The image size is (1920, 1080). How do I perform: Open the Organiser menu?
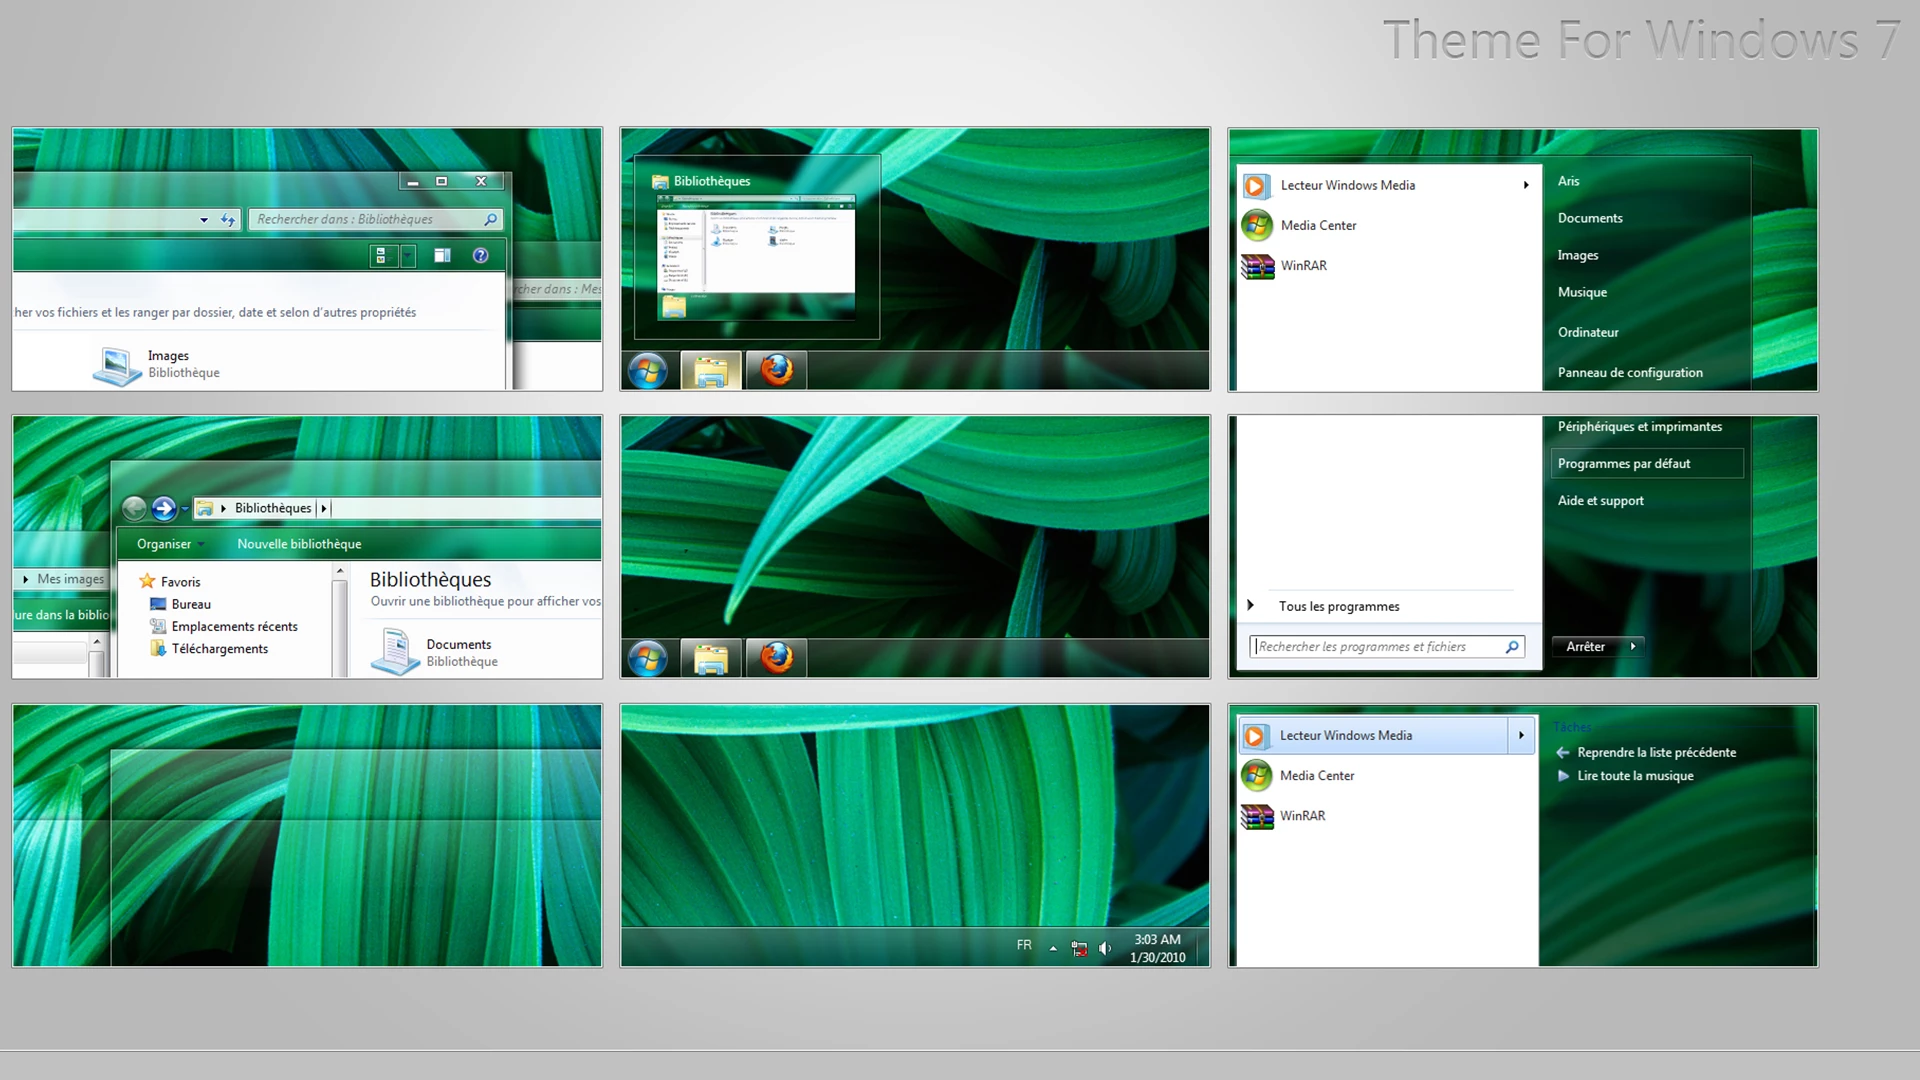(x=169, y=544)
